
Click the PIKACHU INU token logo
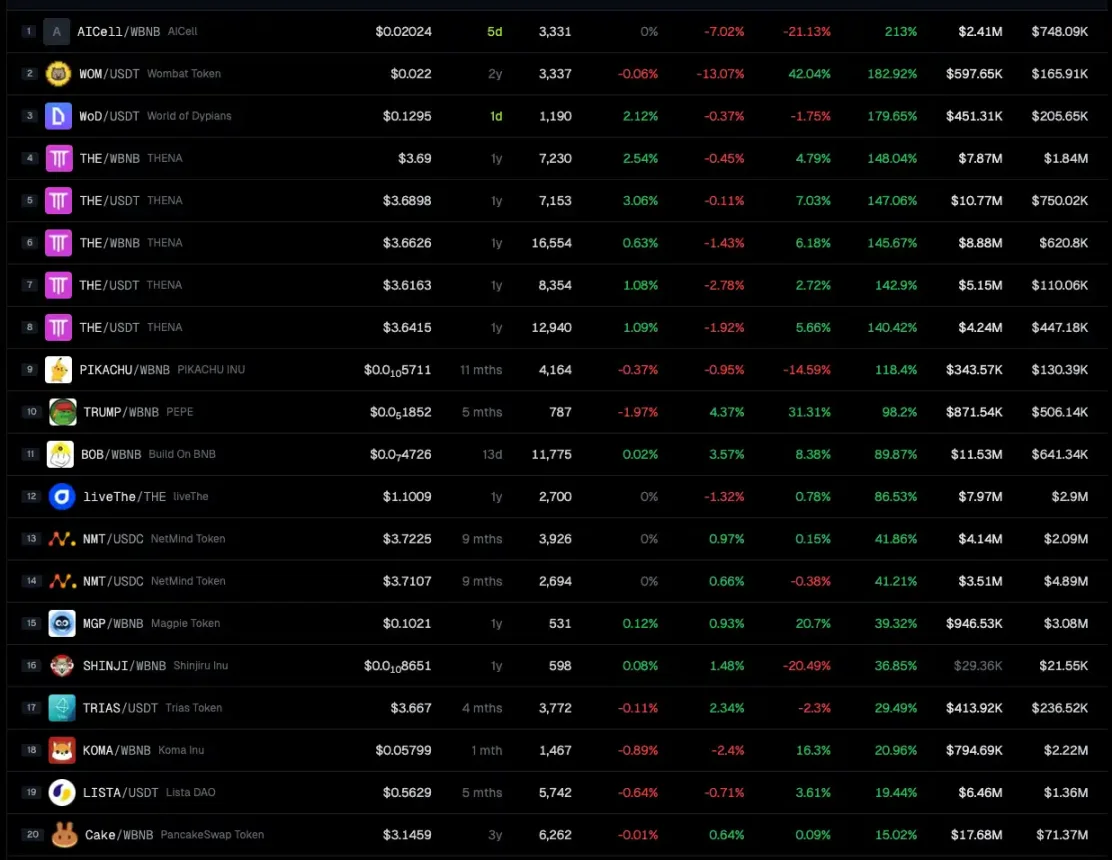(58, 369)
